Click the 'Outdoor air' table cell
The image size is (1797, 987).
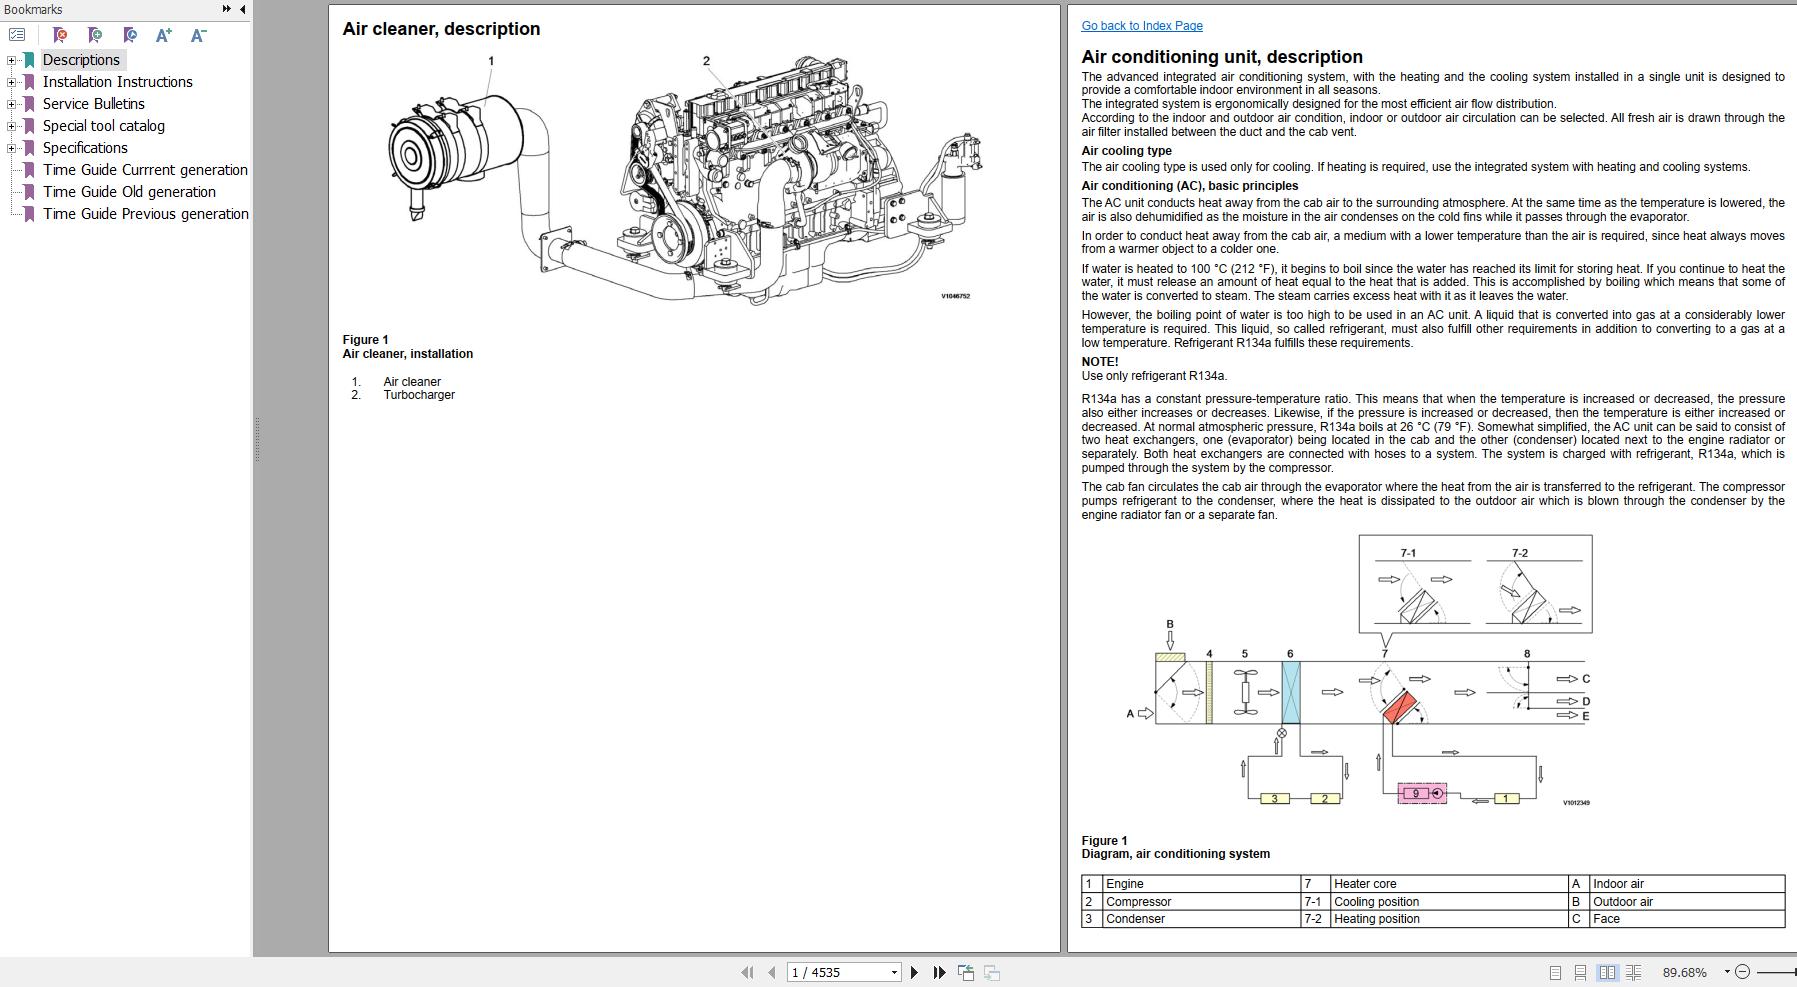[x=1686, y=902]
